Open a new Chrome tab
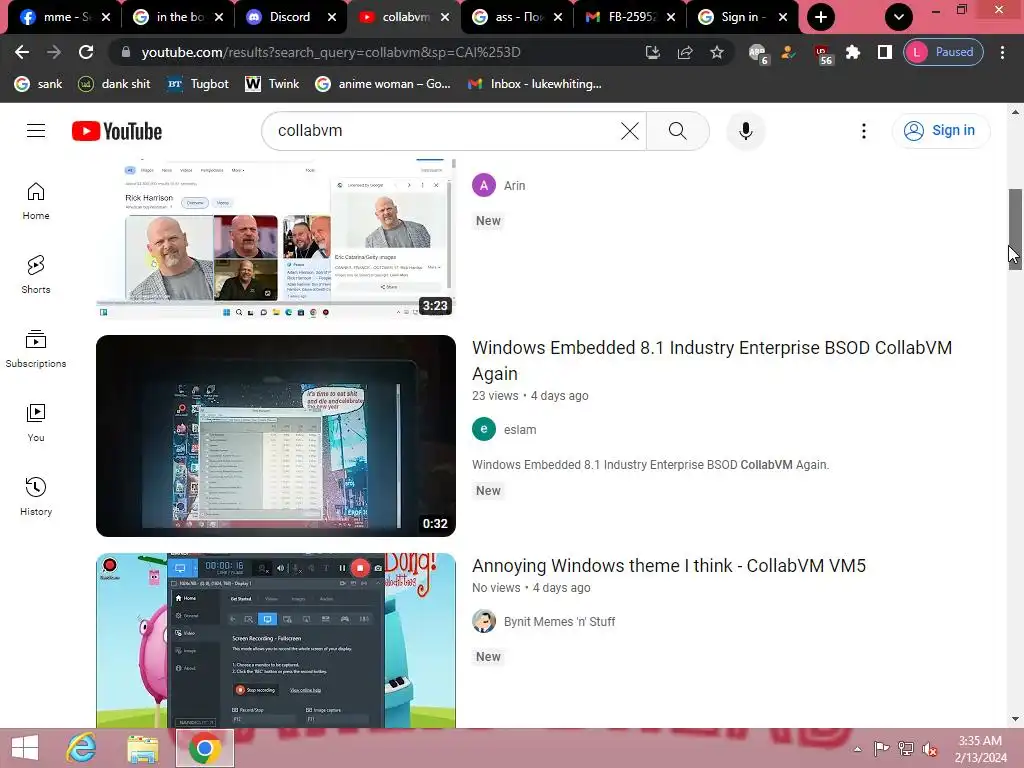Image resolution: width=1024 pixels, height=768 pixels. pyautogui.click(x=821, y=17)
